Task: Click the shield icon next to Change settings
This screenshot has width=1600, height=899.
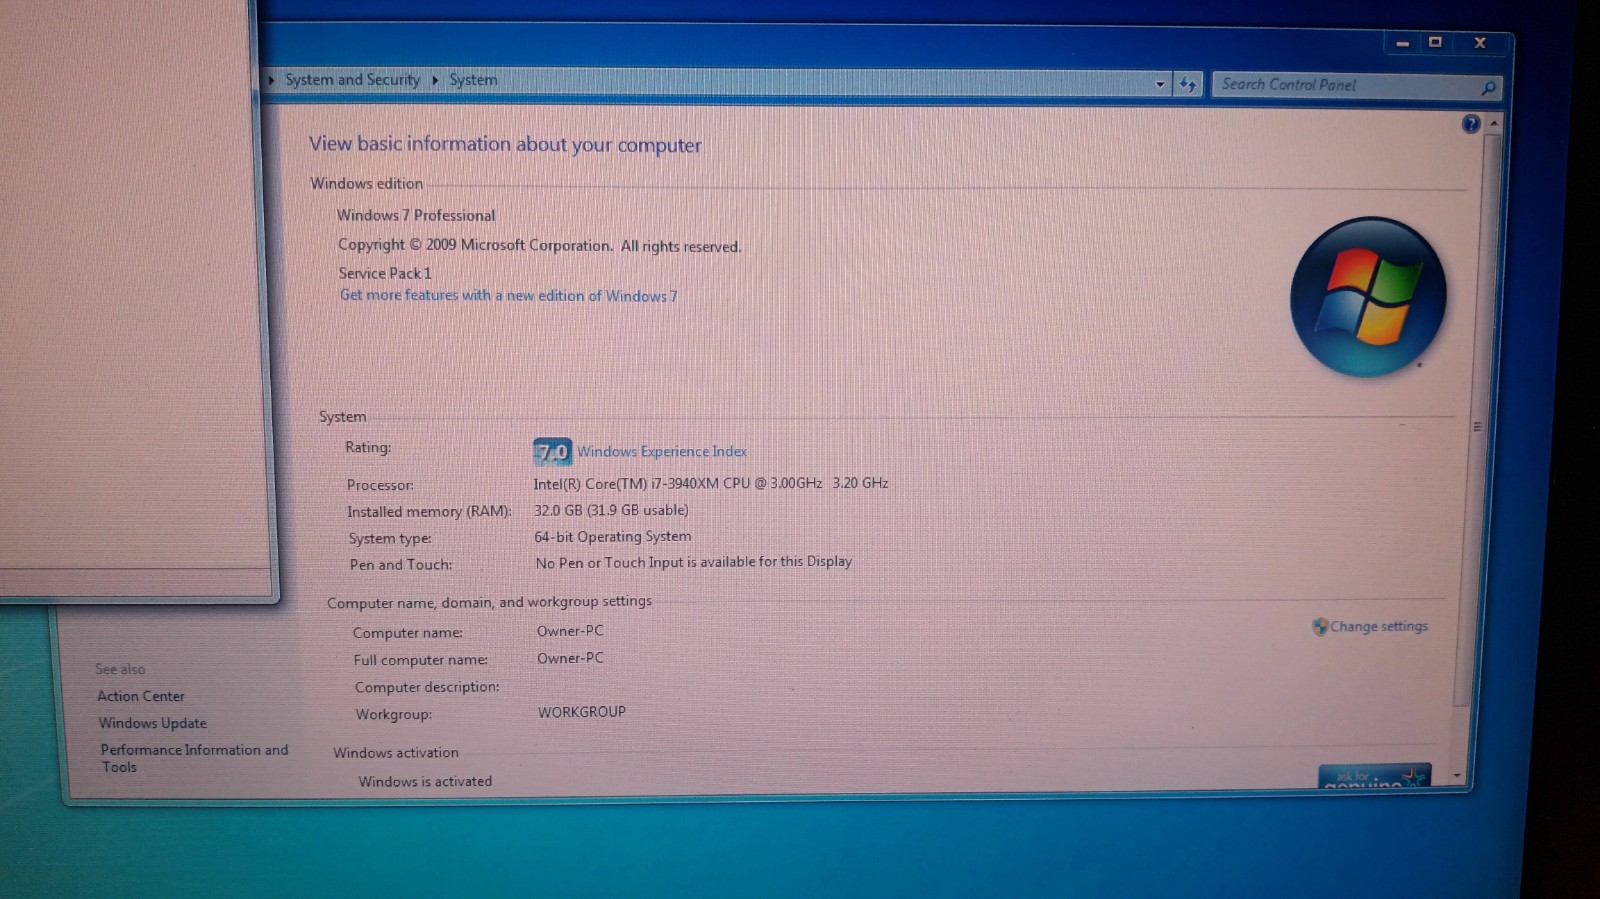Action: click(x=1320, y=626)
